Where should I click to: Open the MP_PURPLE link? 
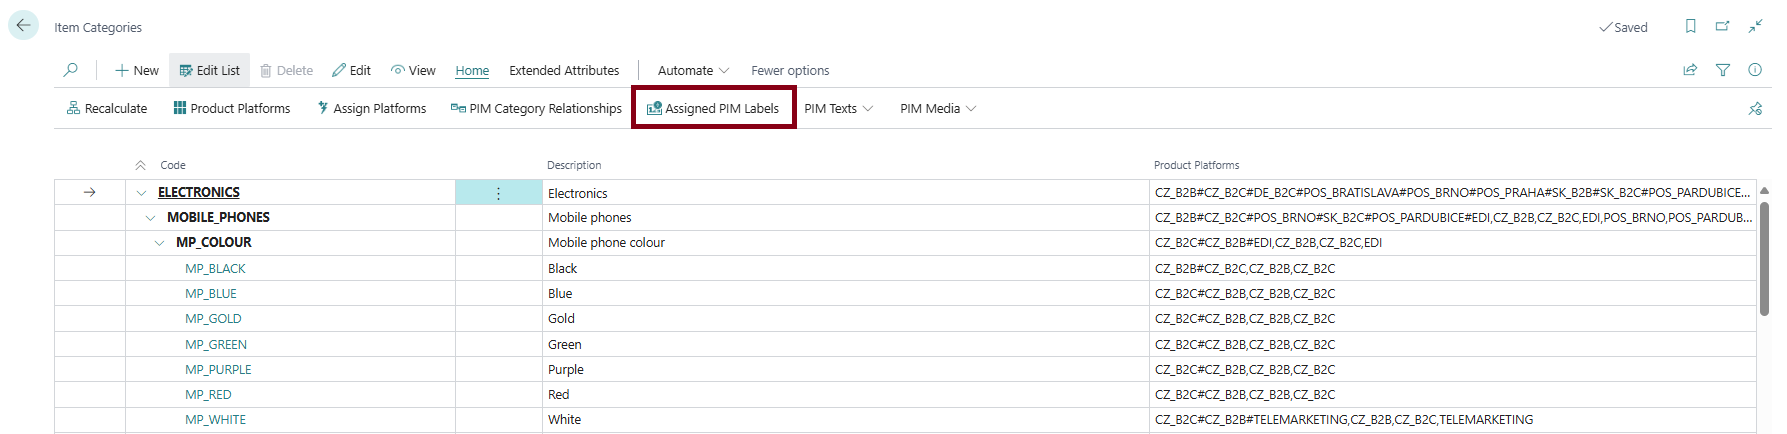218,370
